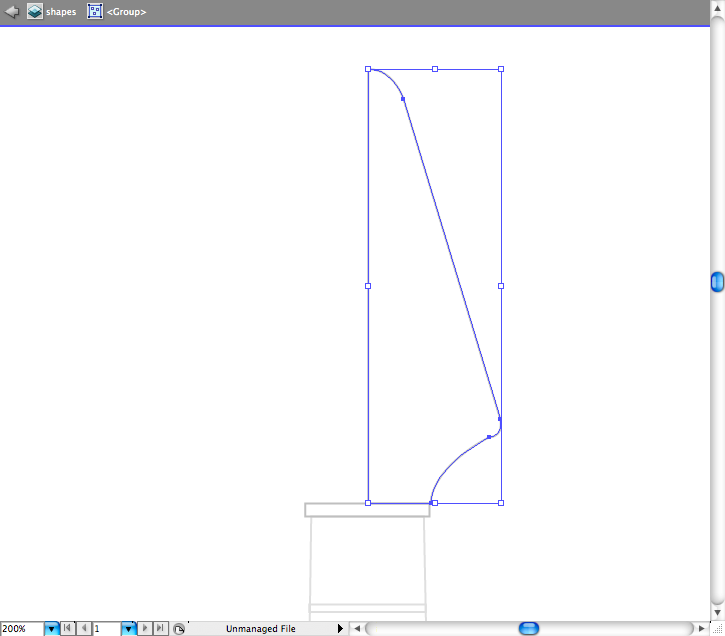Screen dimensions: 725x636
Task: Go to the next artboard
Action: click(x=146, y=629)
